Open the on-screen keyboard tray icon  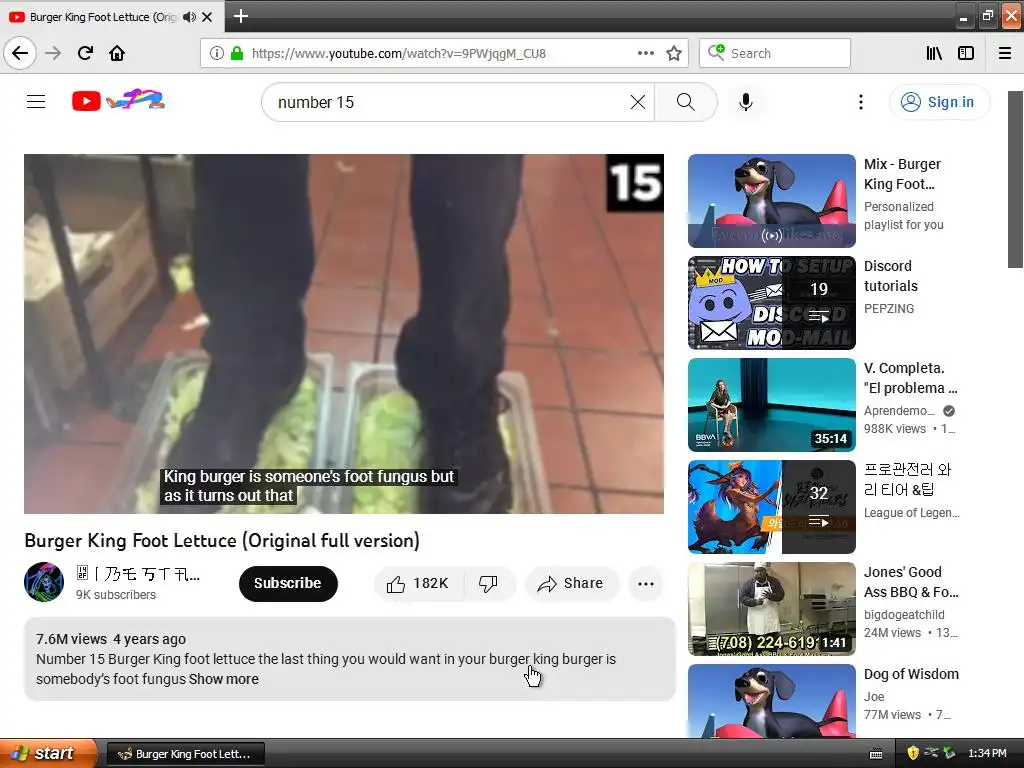[x=876, y=754]
